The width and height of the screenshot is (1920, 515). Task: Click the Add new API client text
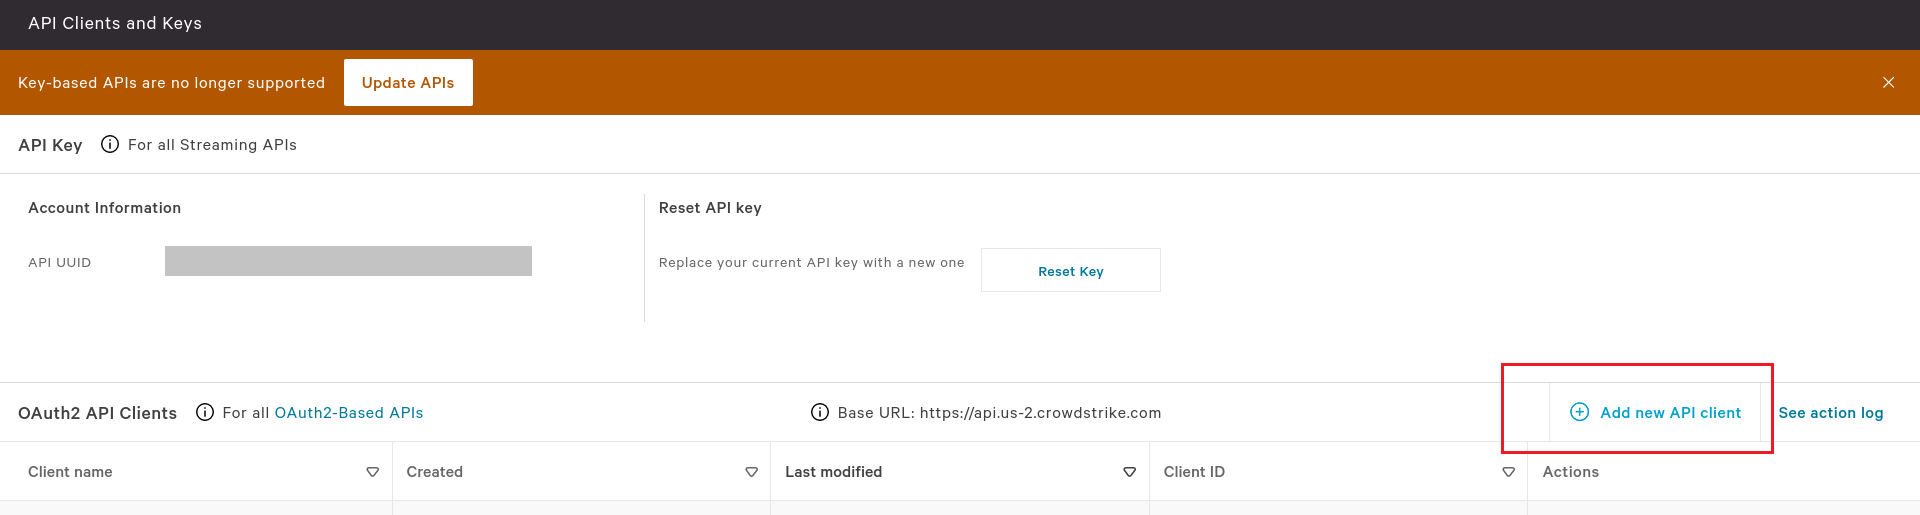(x=1670, y=412)
